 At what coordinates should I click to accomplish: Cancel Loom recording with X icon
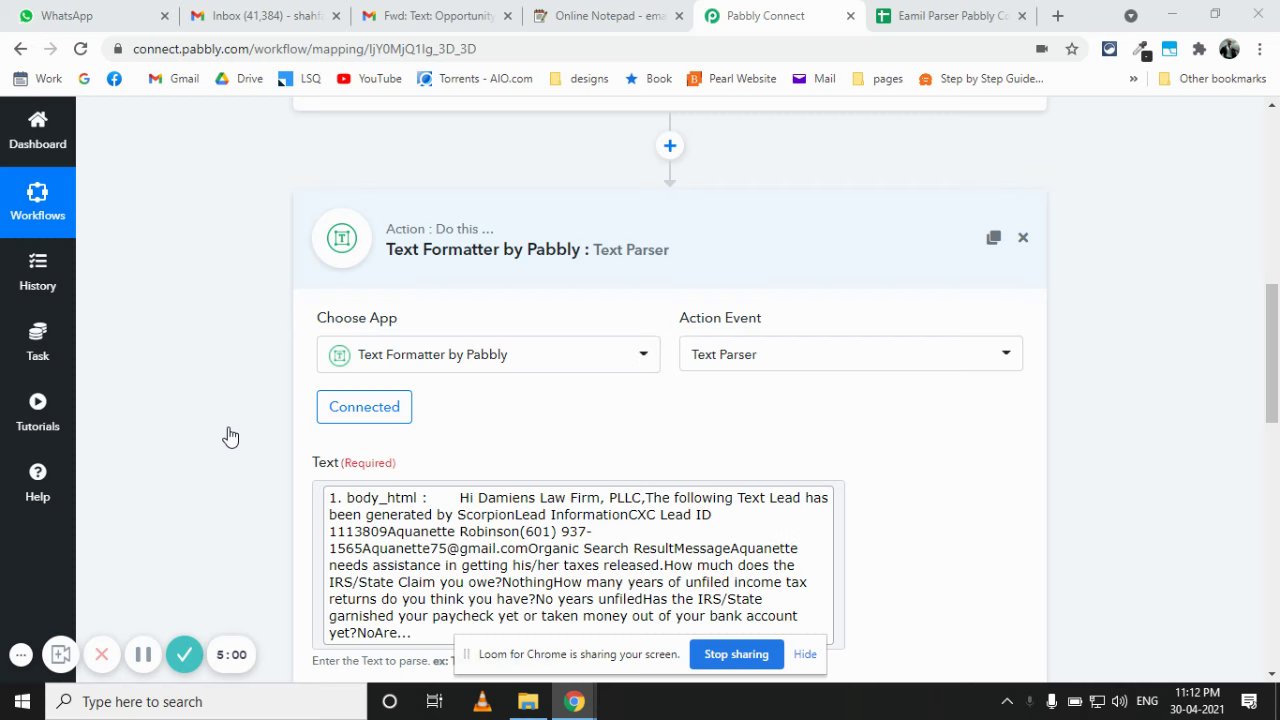pyautogui.click(x=101, y=655)
